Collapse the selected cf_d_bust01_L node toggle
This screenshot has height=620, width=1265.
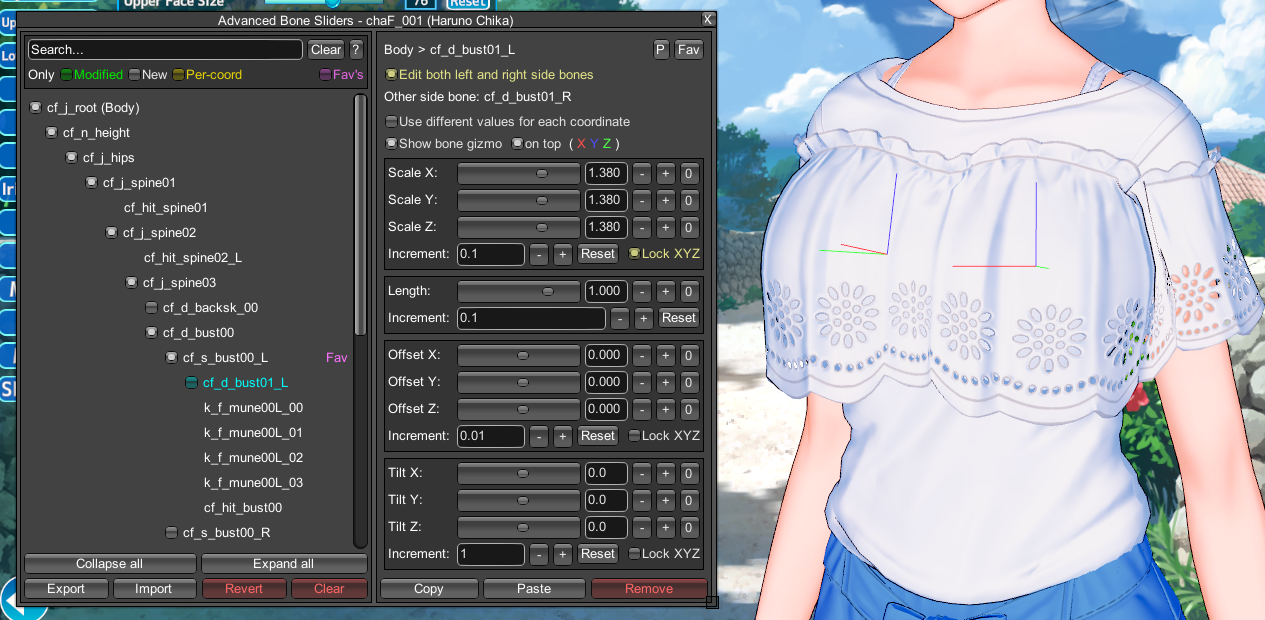point(192,382)
